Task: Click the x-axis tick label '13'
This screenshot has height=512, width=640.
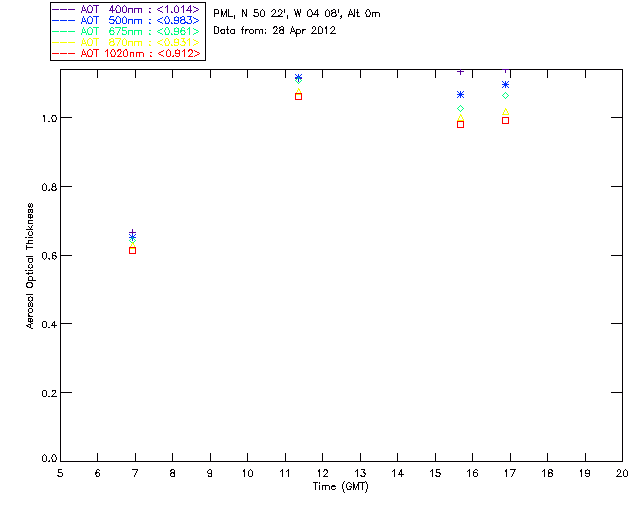Action: (x=360, y=473)
